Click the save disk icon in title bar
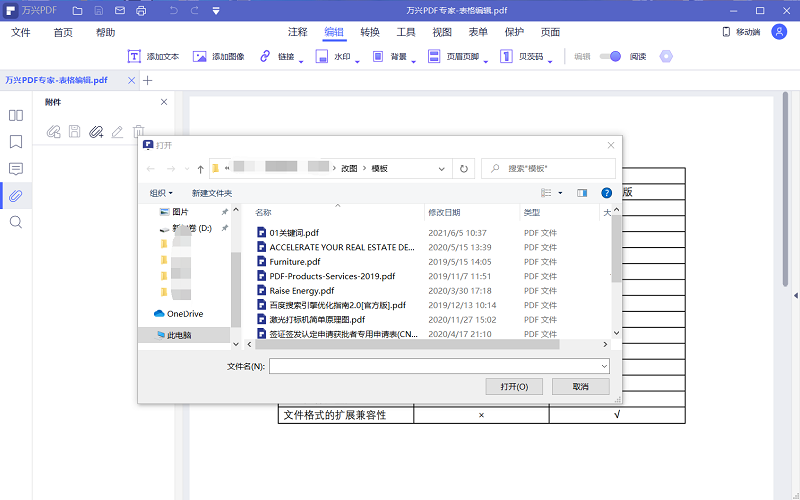This screenshot has height=500, width=800. (x=99, y=11)
